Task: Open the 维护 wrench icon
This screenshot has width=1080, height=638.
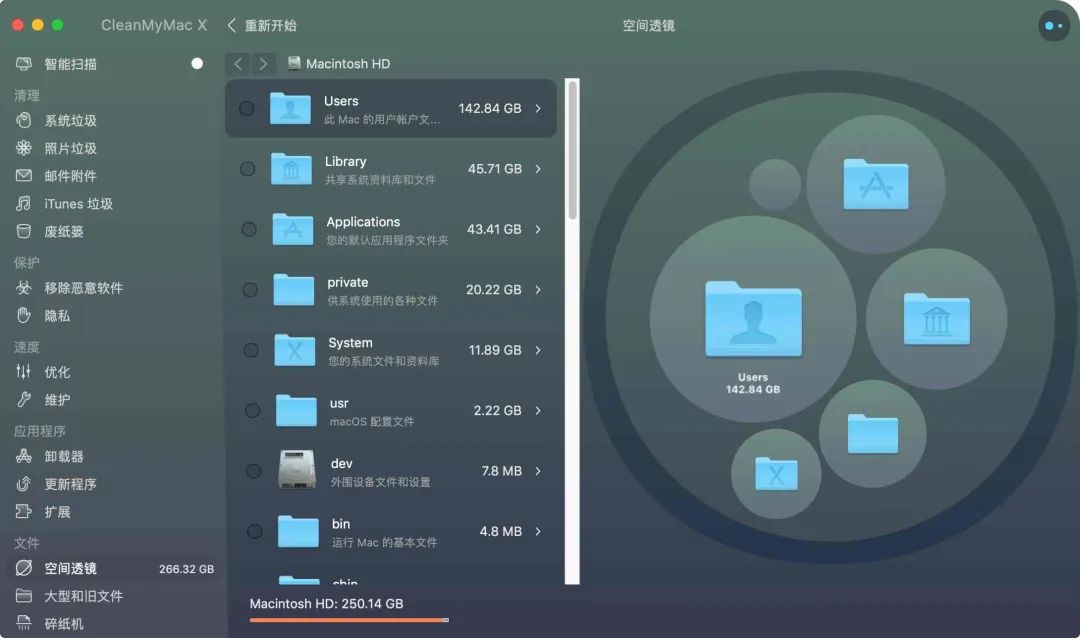Action: click(x=23, y=400)
